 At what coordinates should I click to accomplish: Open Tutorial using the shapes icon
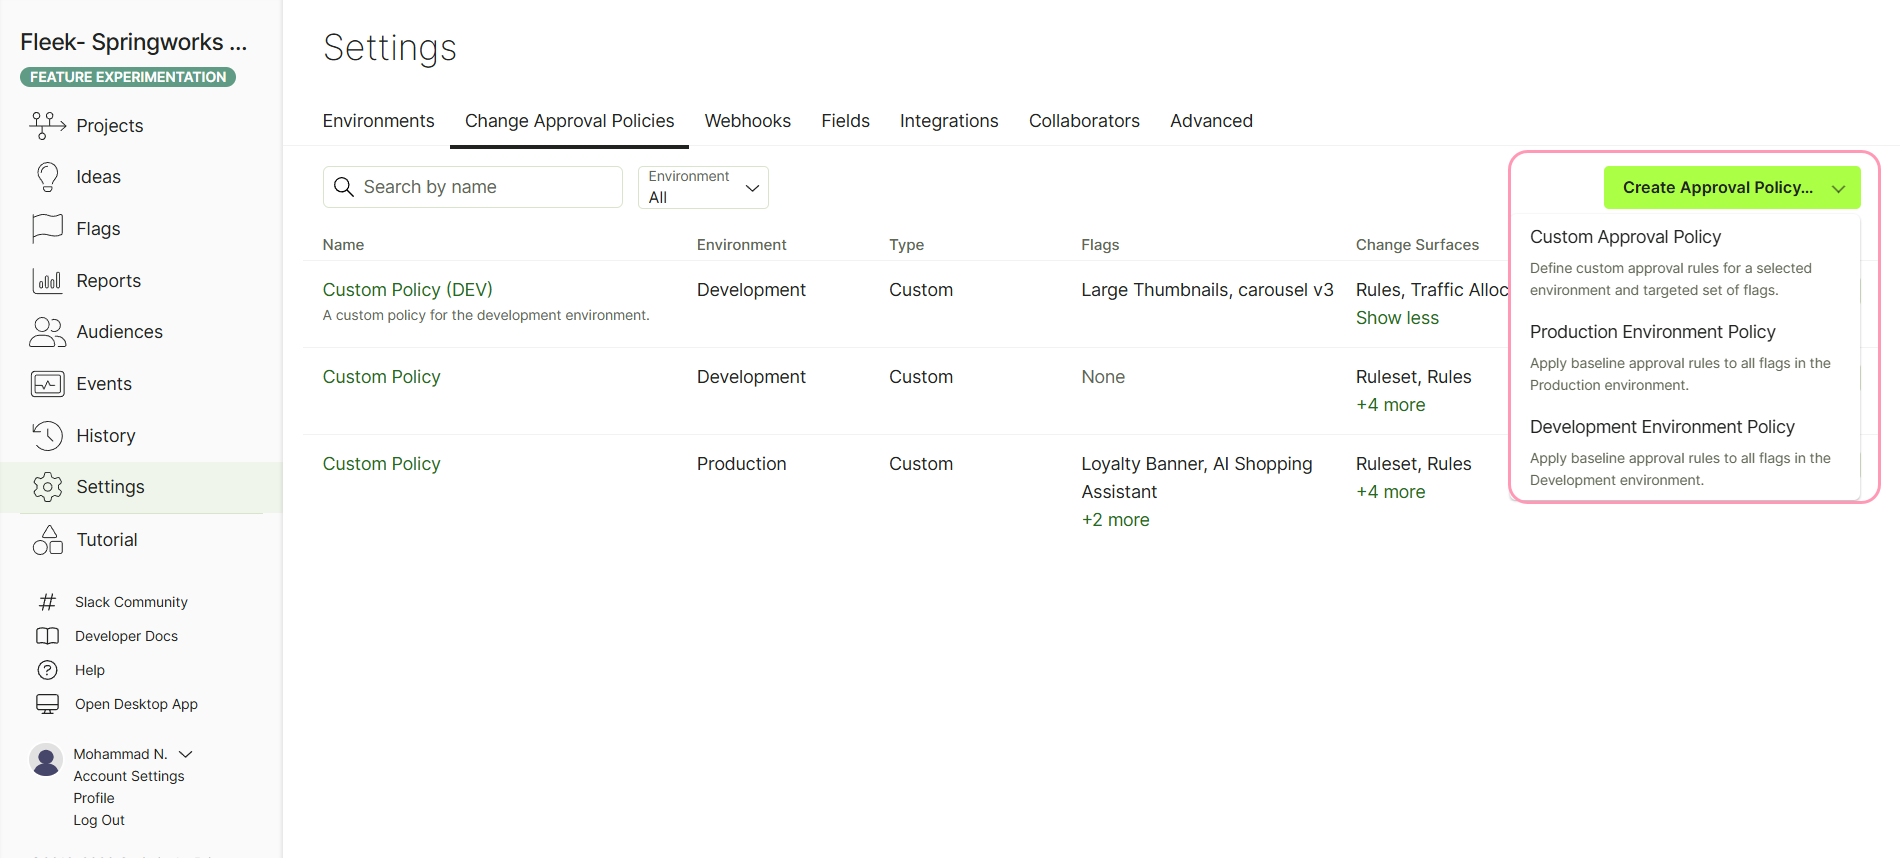(48, 540)
